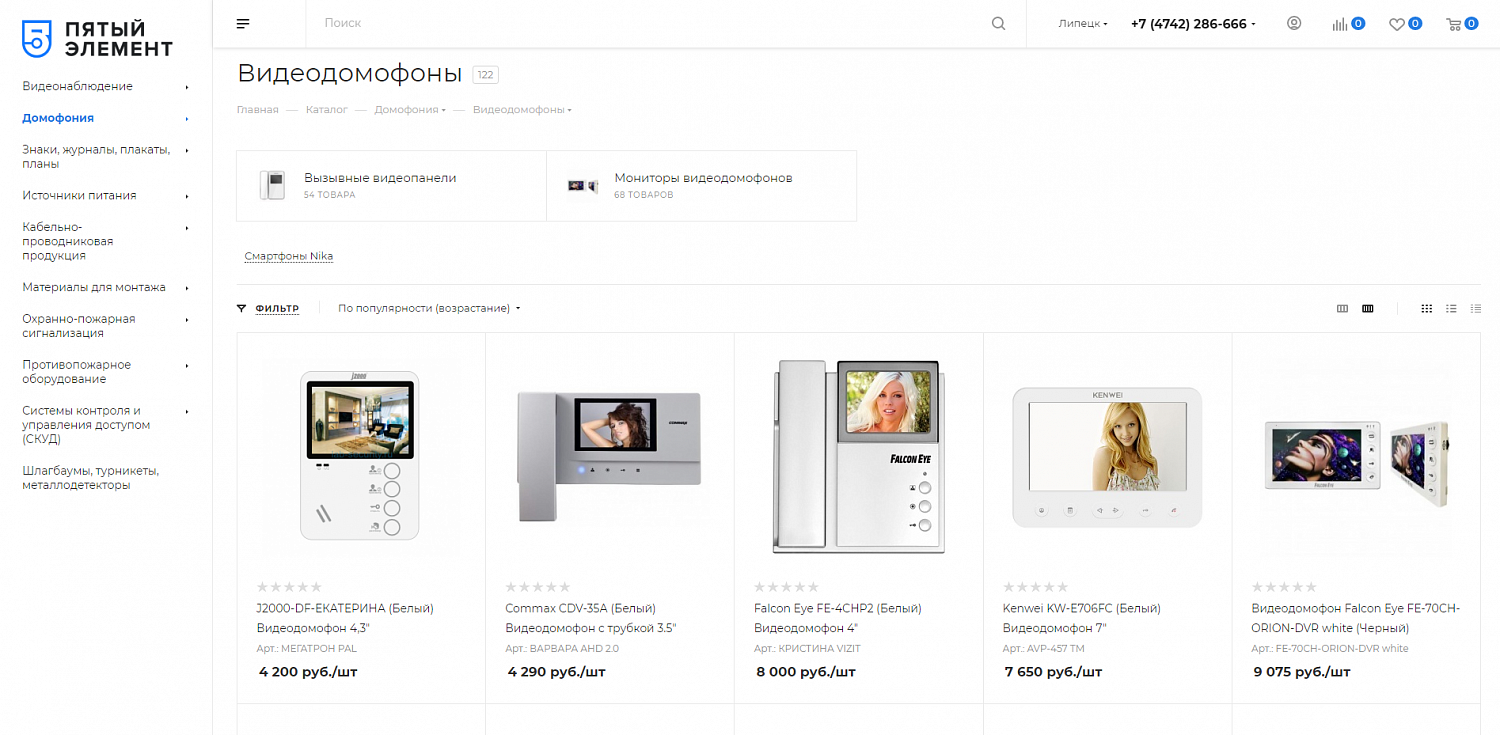The height and width of the screenshot is (735, 1500).
Task: Open the Kenwei KW-E706FC product image
Action: coord(1107,457)
